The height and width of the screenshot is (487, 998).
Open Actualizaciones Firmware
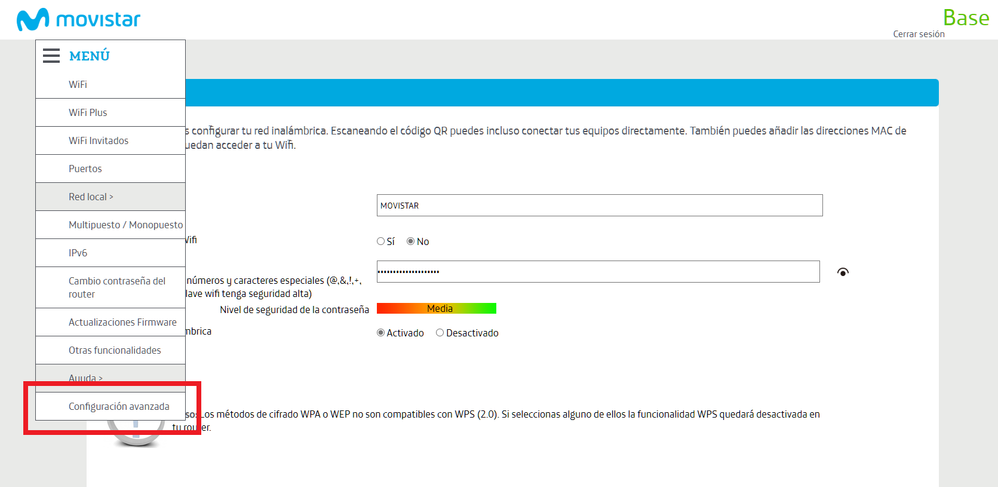point(122,322)
